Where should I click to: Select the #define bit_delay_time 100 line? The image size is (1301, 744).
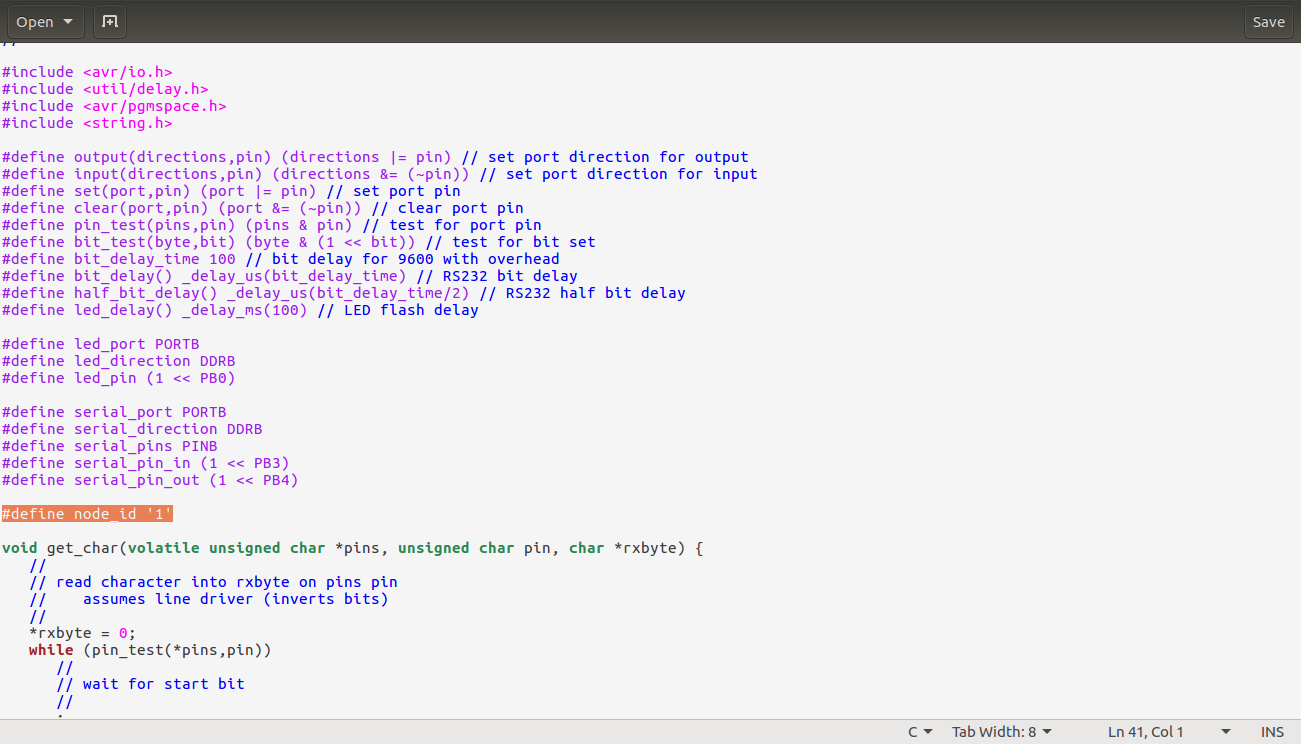(281, 259)
